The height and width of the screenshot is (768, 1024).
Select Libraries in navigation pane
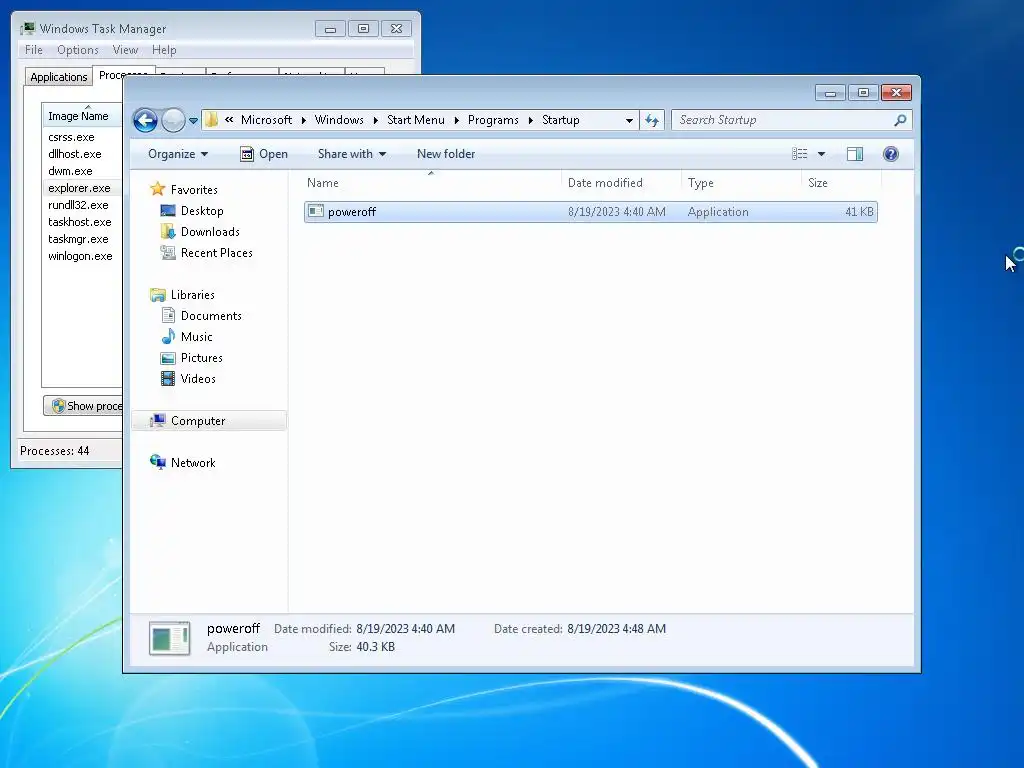[x=192, y=295]
